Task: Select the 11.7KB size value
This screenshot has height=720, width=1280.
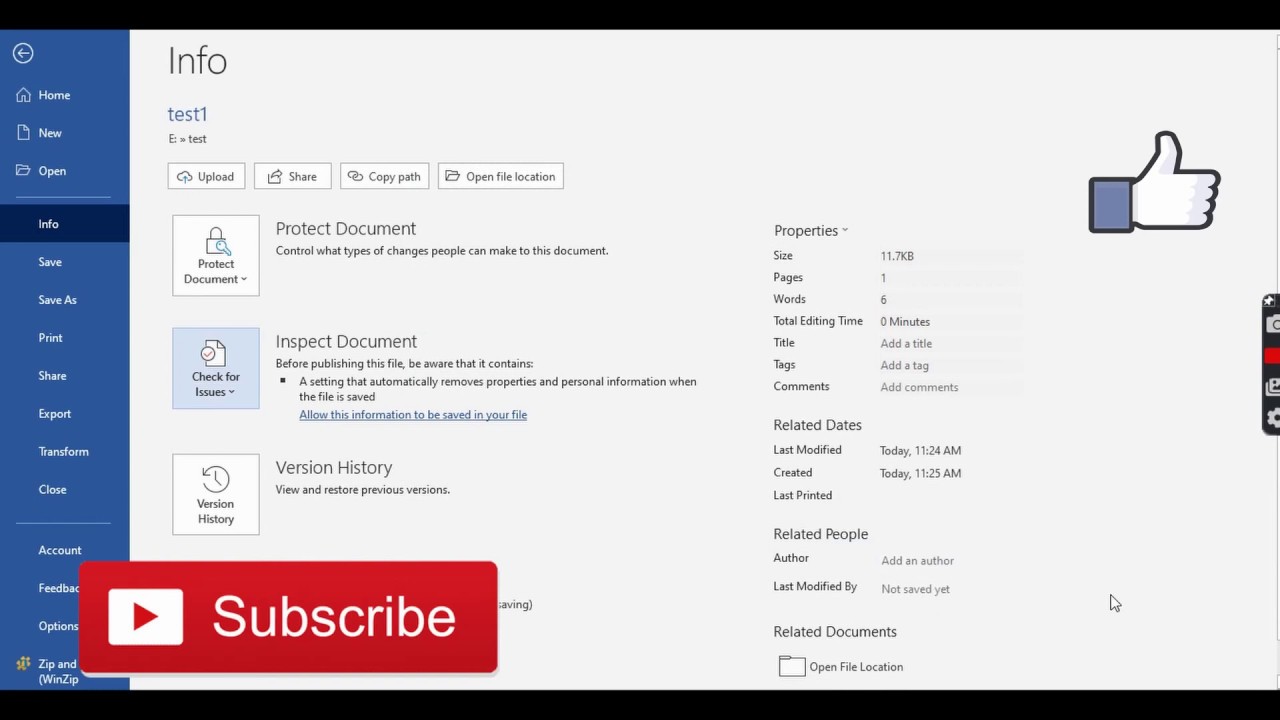Action: tap(897, 256)
